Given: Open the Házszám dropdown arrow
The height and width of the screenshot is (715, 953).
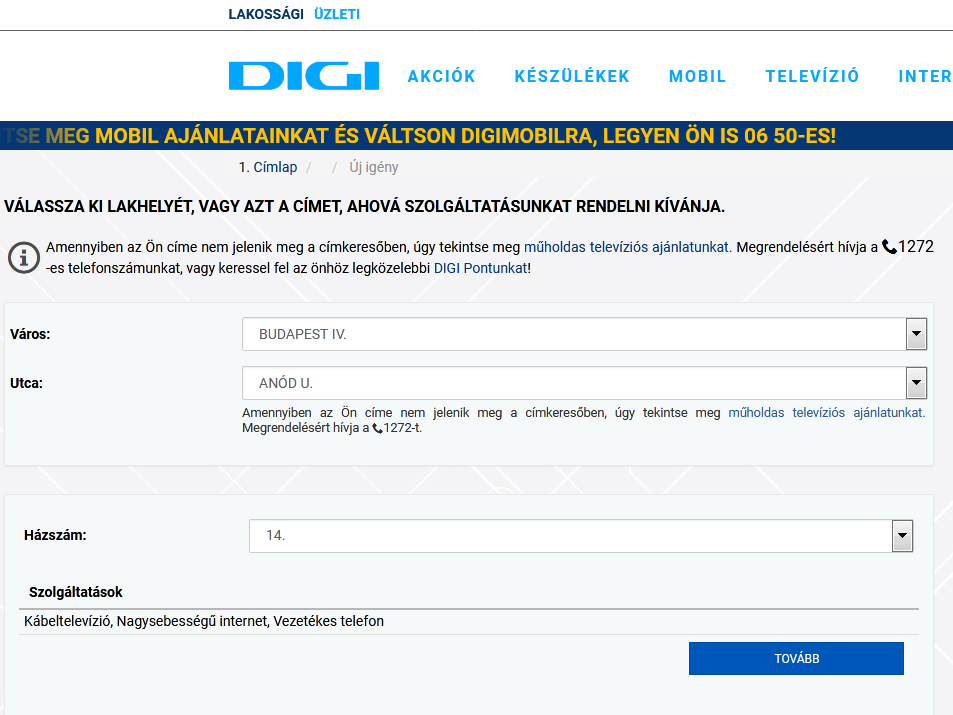Looking at the screenshot, I should pos(902,536).
